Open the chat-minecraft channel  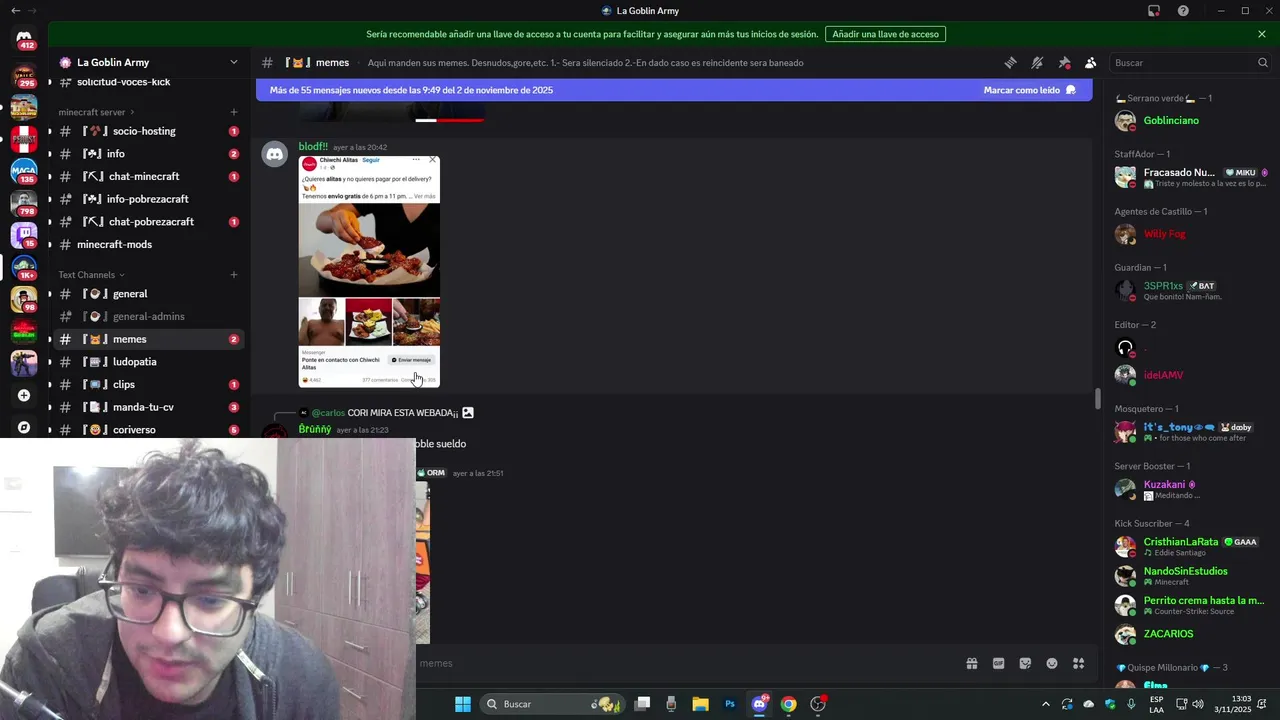click(x=148, y=177)
